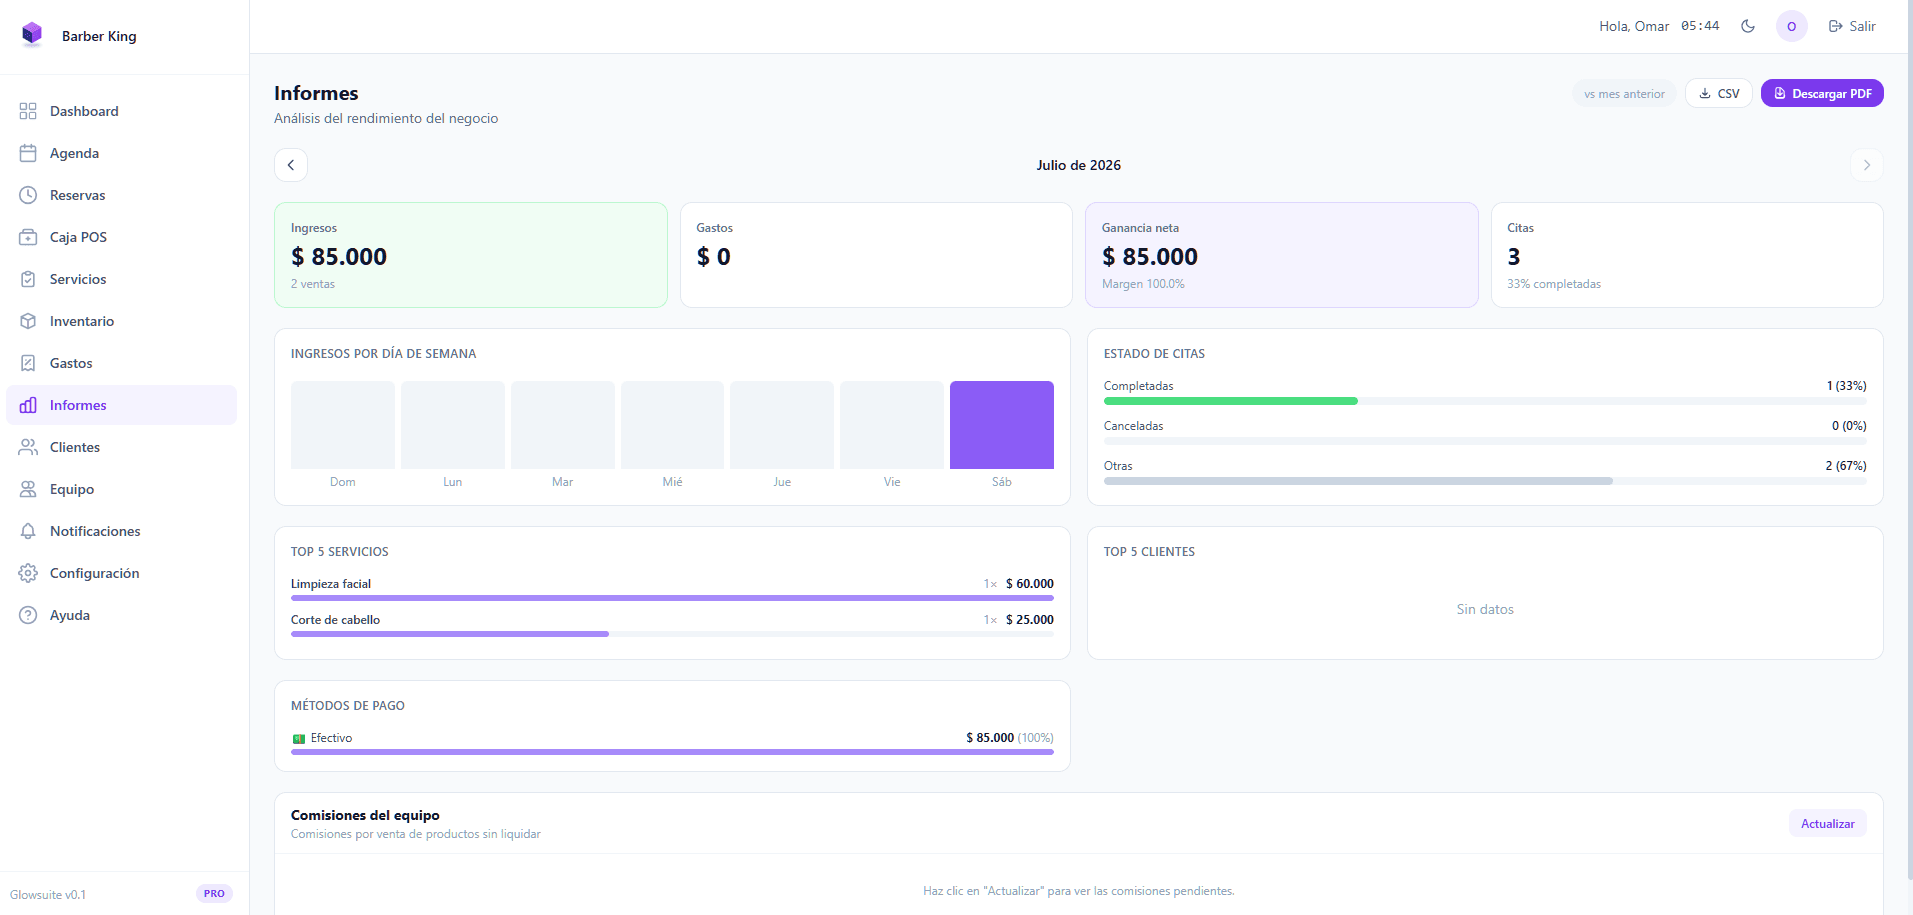Click the Otras gray progress bar
1913x915 pixels.
click(x=1358, y=481)
